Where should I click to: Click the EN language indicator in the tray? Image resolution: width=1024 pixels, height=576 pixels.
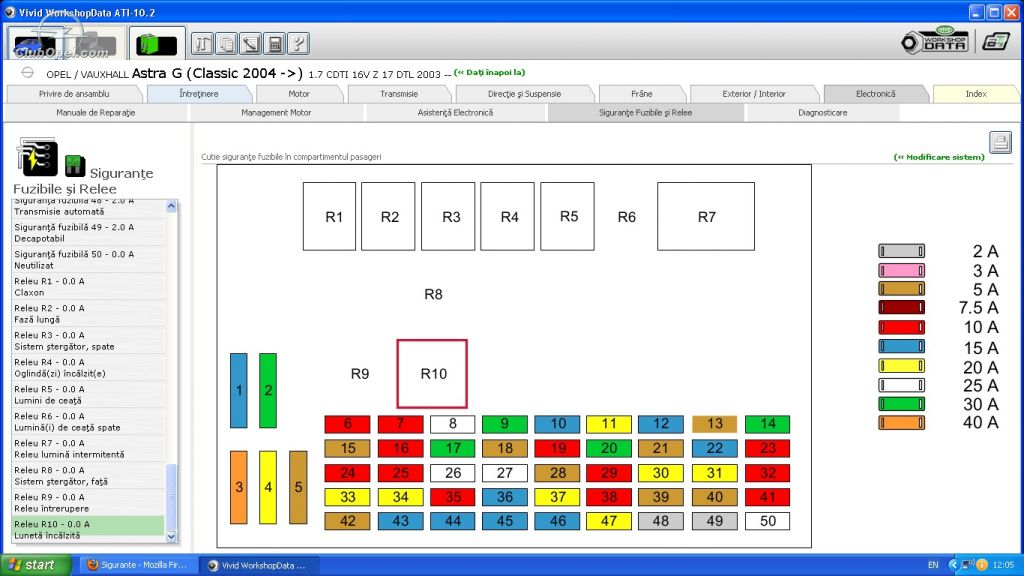pyautogui.click(x=933, y=565)
